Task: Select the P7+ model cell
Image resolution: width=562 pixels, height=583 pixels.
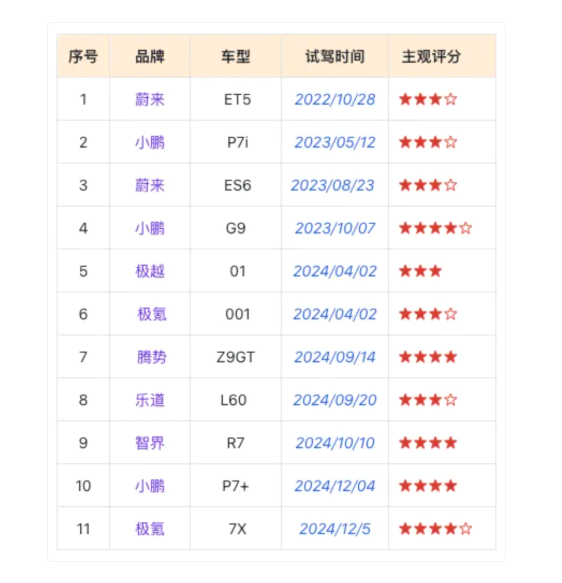Action: click(236, 486)
